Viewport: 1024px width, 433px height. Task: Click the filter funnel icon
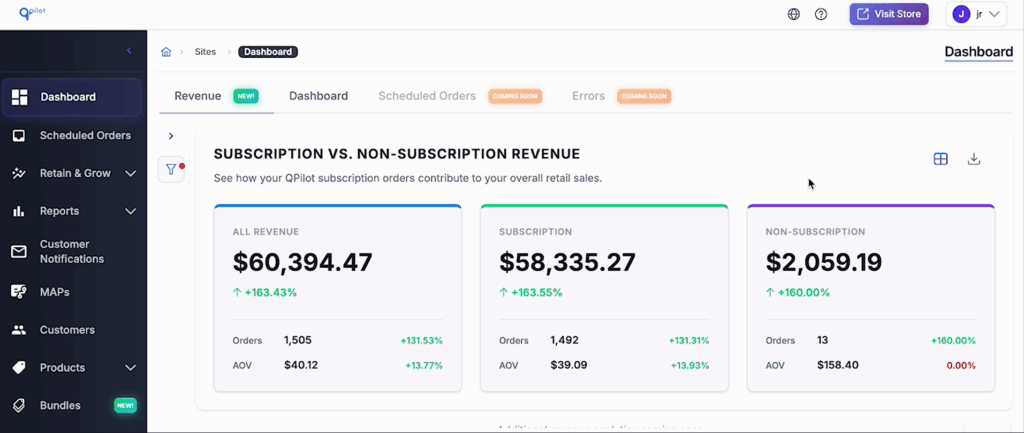171,170
